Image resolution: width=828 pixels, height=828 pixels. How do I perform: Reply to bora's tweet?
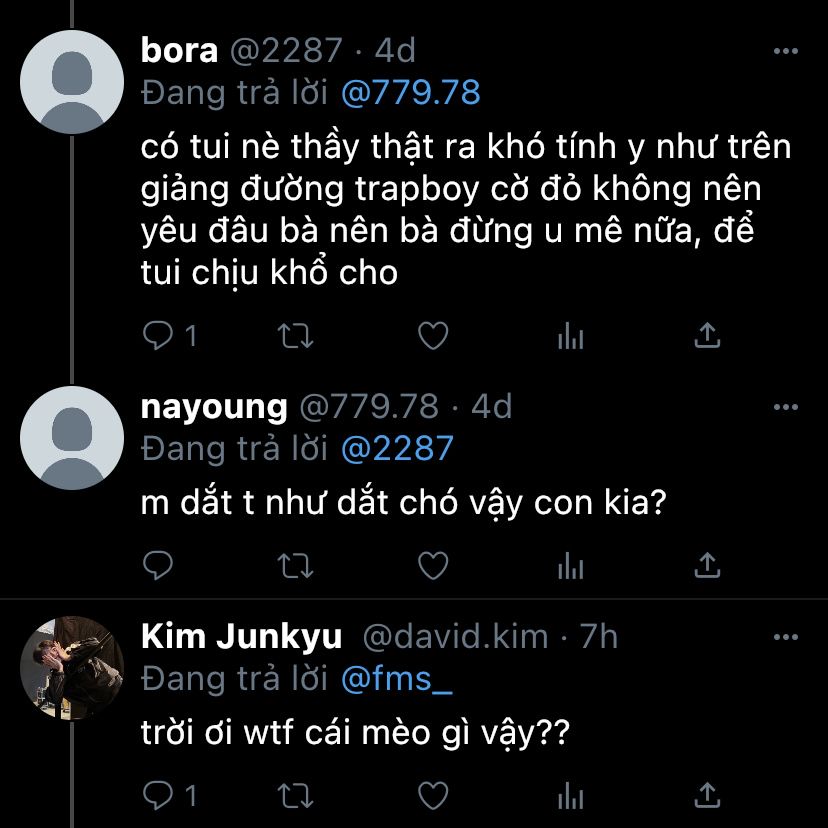click(x=159, y=337)
